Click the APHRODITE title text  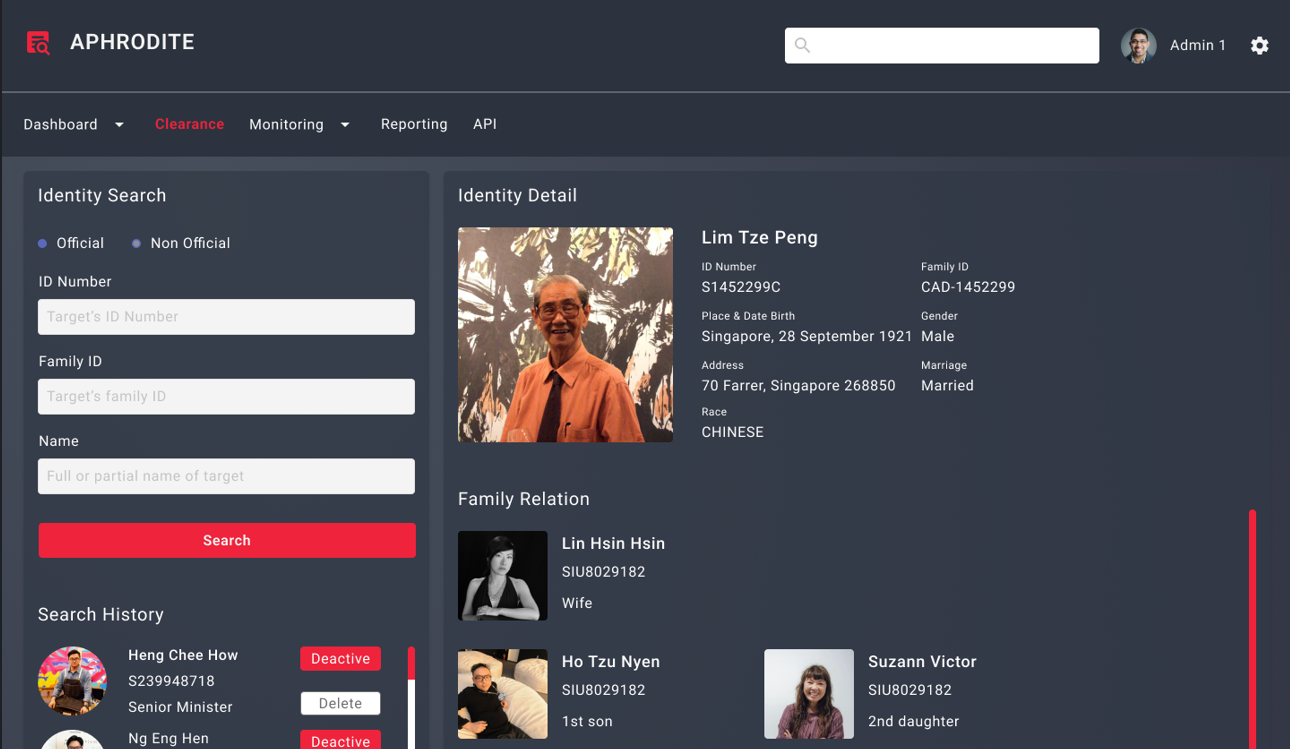coord(132,42)
